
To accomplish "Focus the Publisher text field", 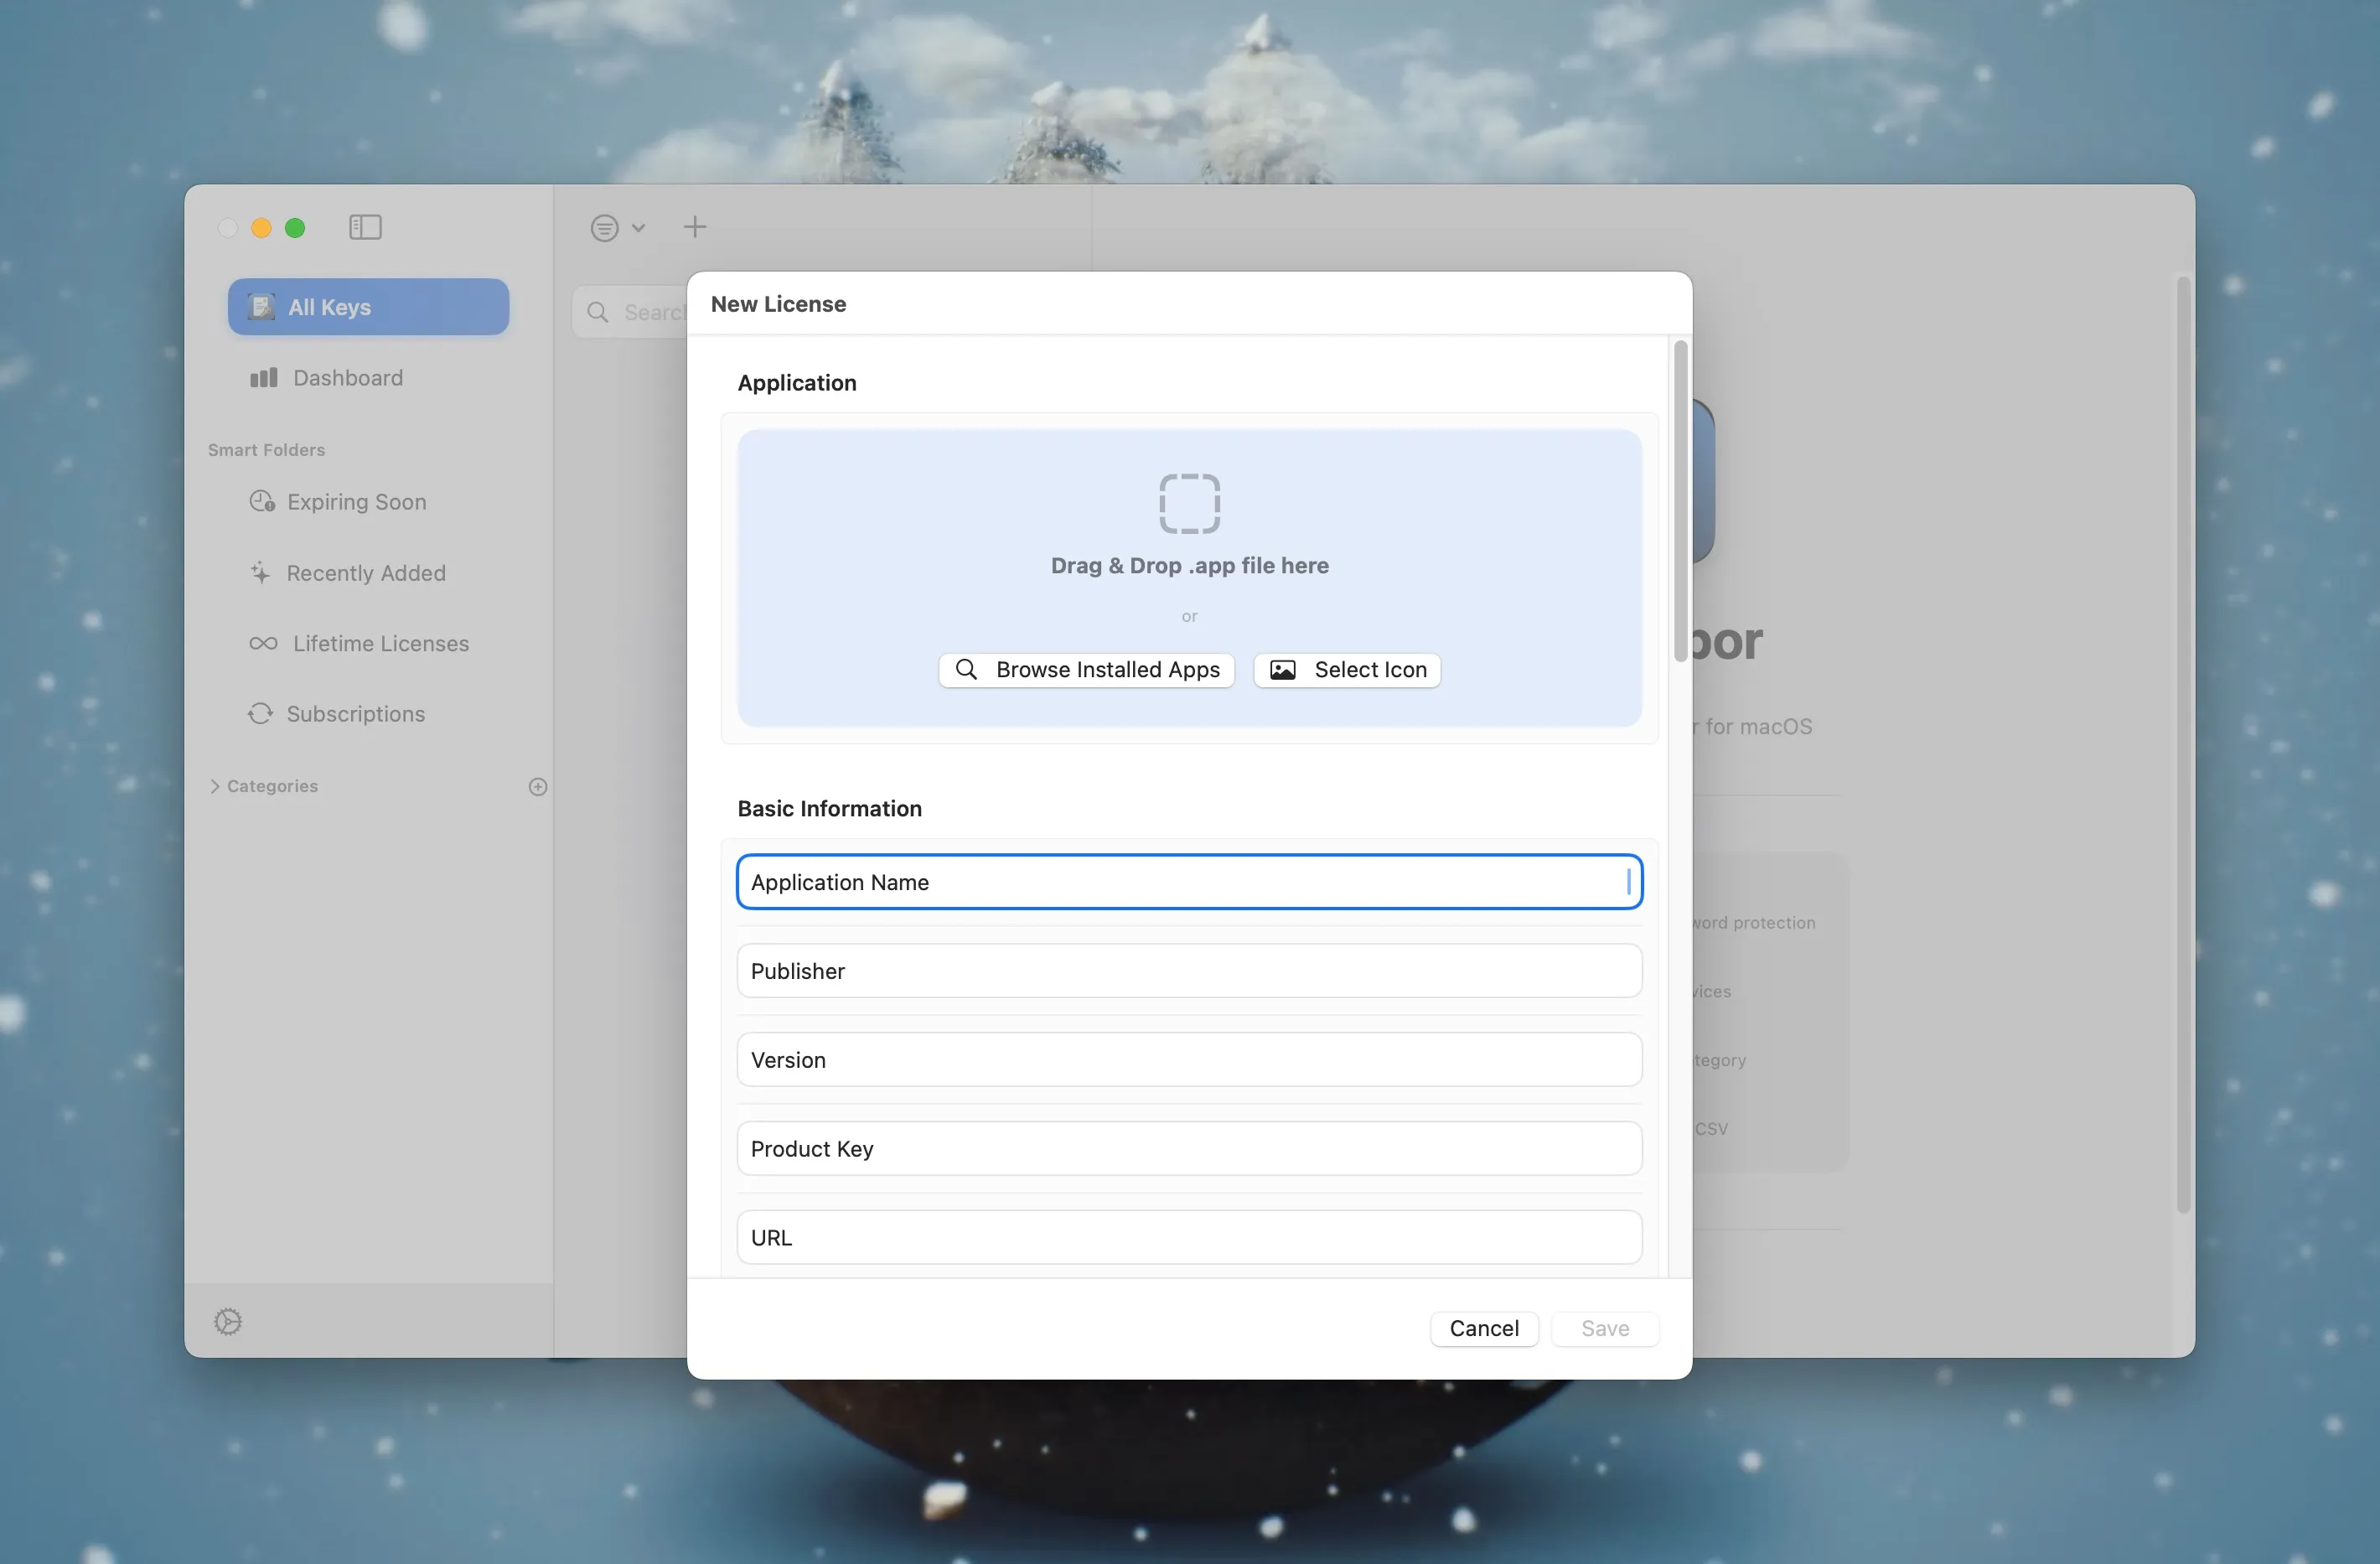I will click(1189, 971).
